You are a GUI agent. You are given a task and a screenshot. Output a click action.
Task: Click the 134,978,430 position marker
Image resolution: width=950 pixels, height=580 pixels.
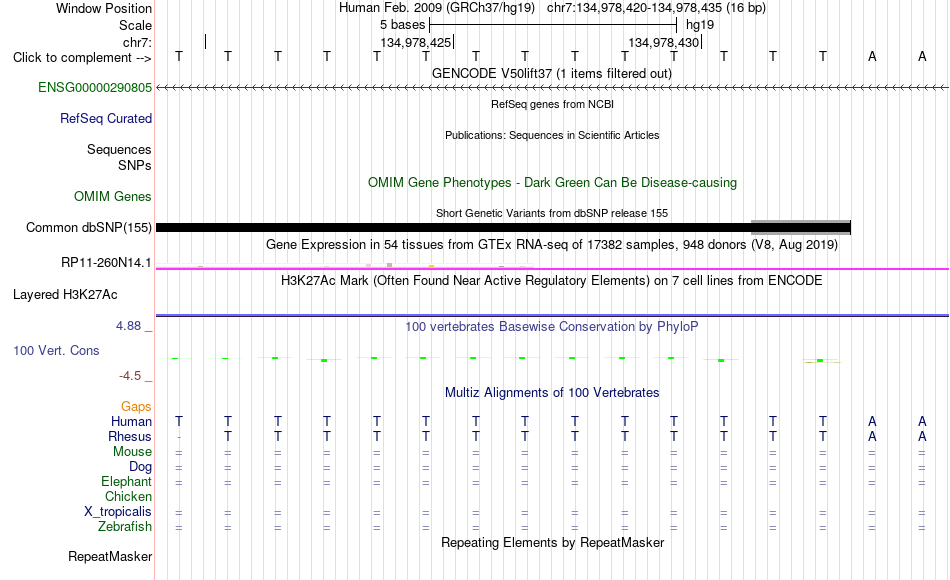664,43
